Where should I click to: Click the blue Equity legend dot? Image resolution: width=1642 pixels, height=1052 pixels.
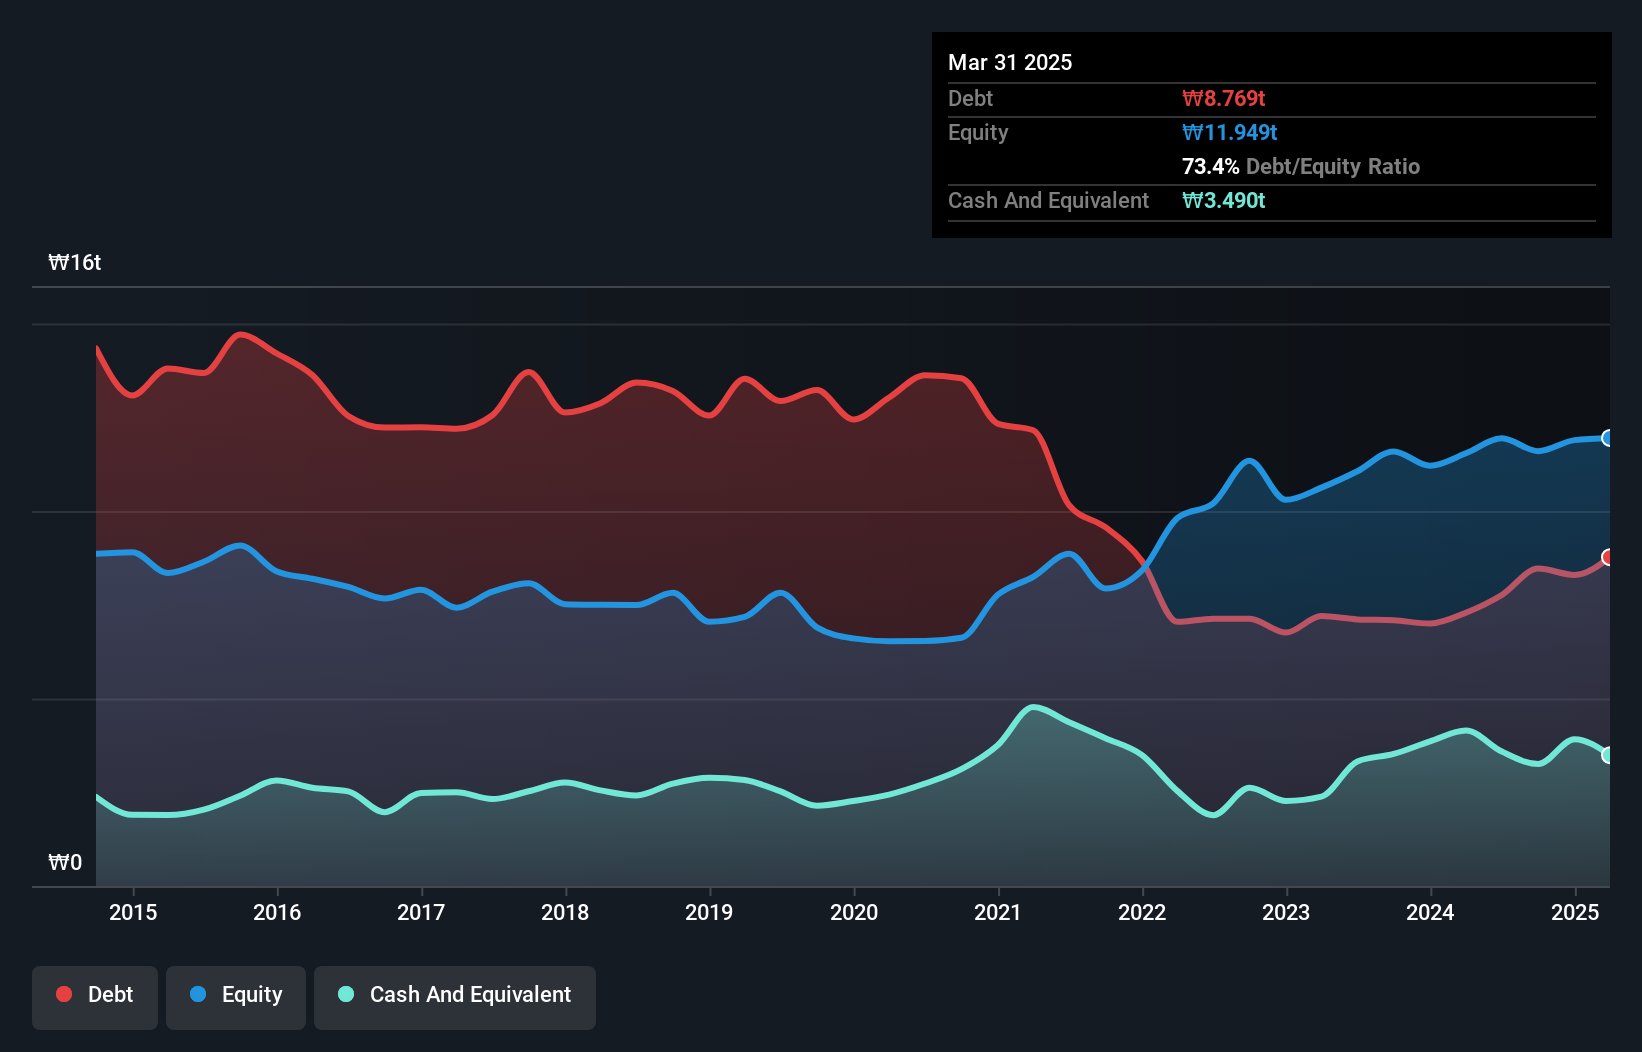tap(196, 994)
